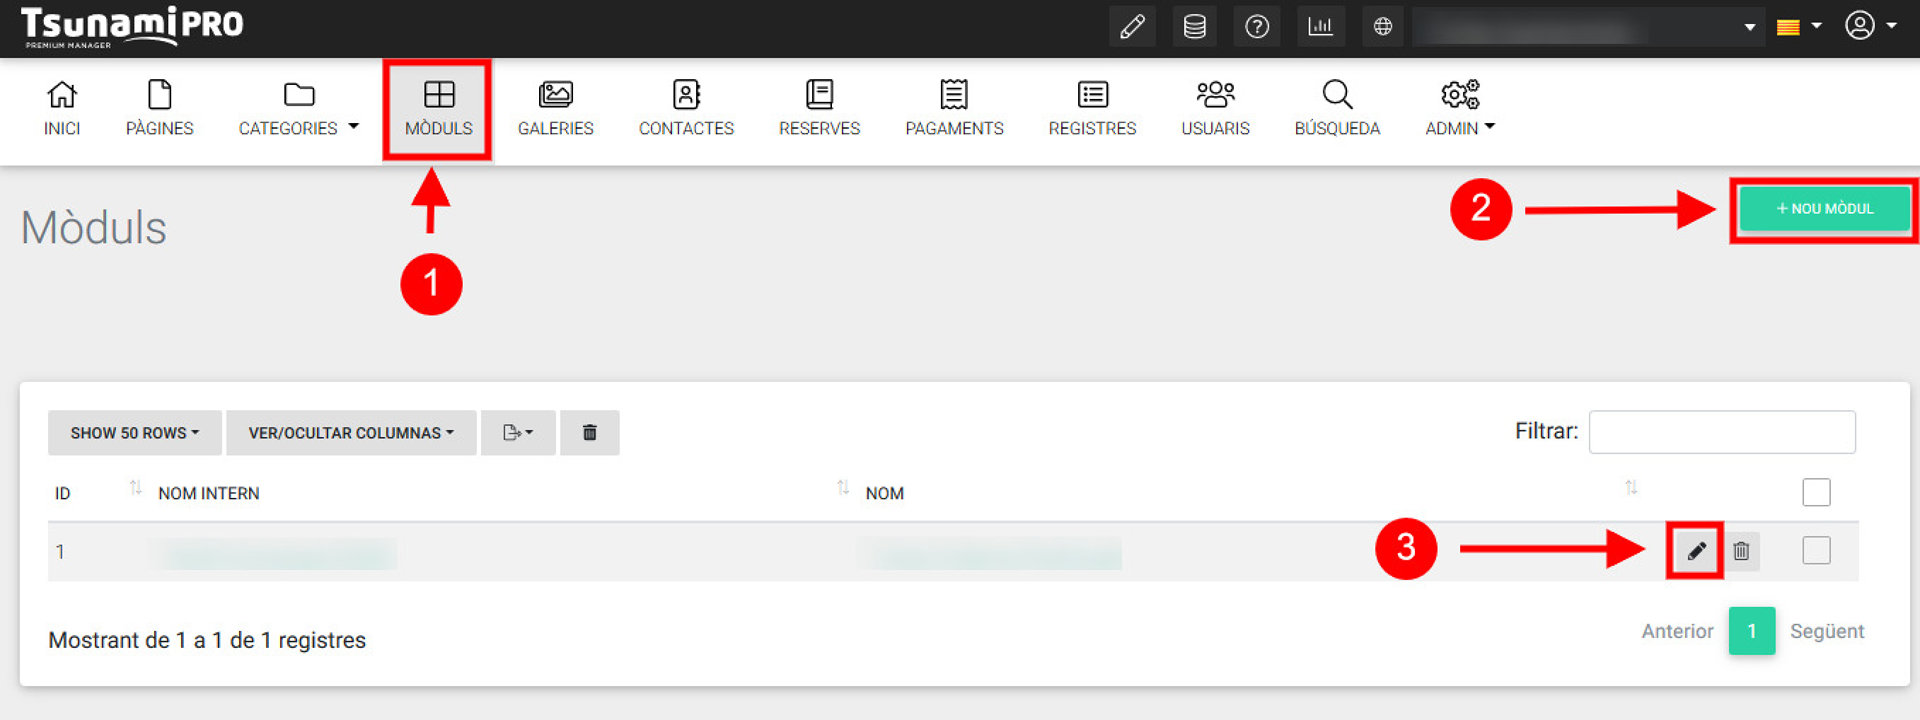Click the help question mark icon
The image size is (1920, 720).
point(1257,27)
